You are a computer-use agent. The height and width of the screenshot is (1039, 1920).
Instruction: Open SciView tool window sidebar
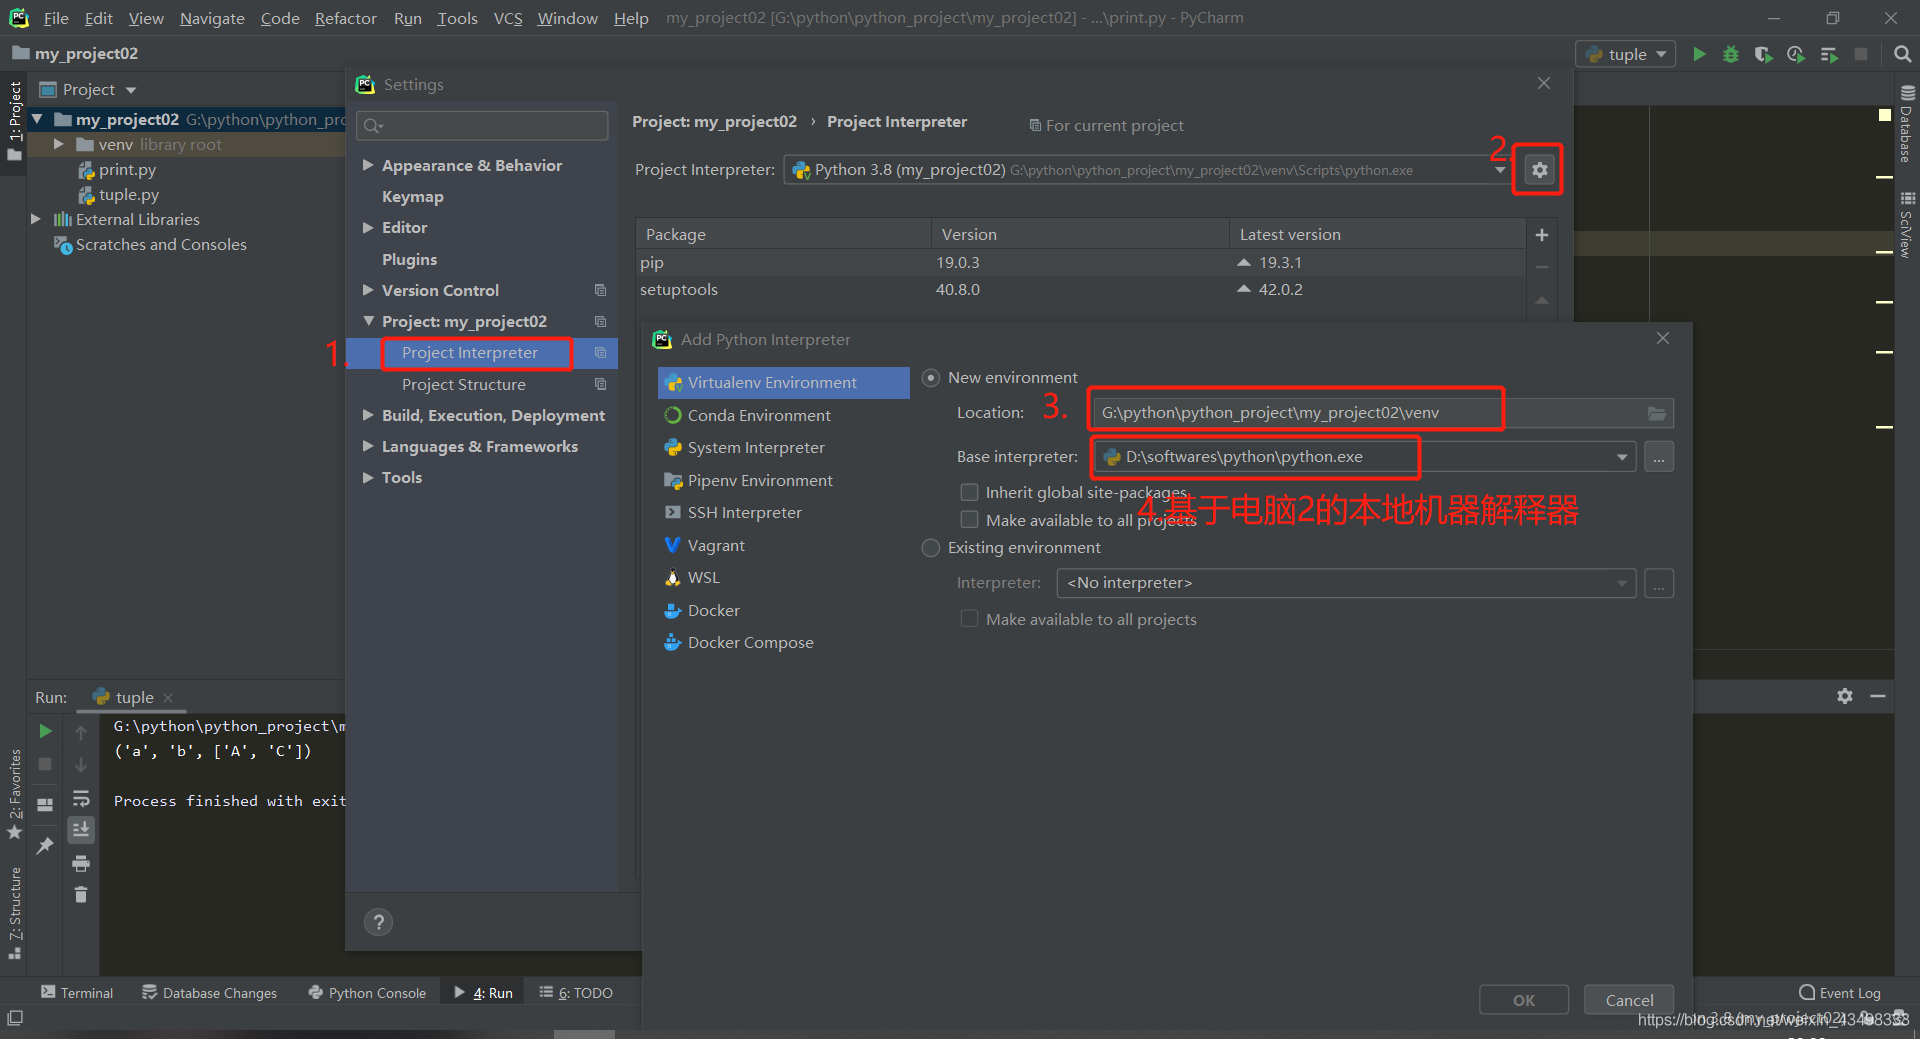[1906, 224]
